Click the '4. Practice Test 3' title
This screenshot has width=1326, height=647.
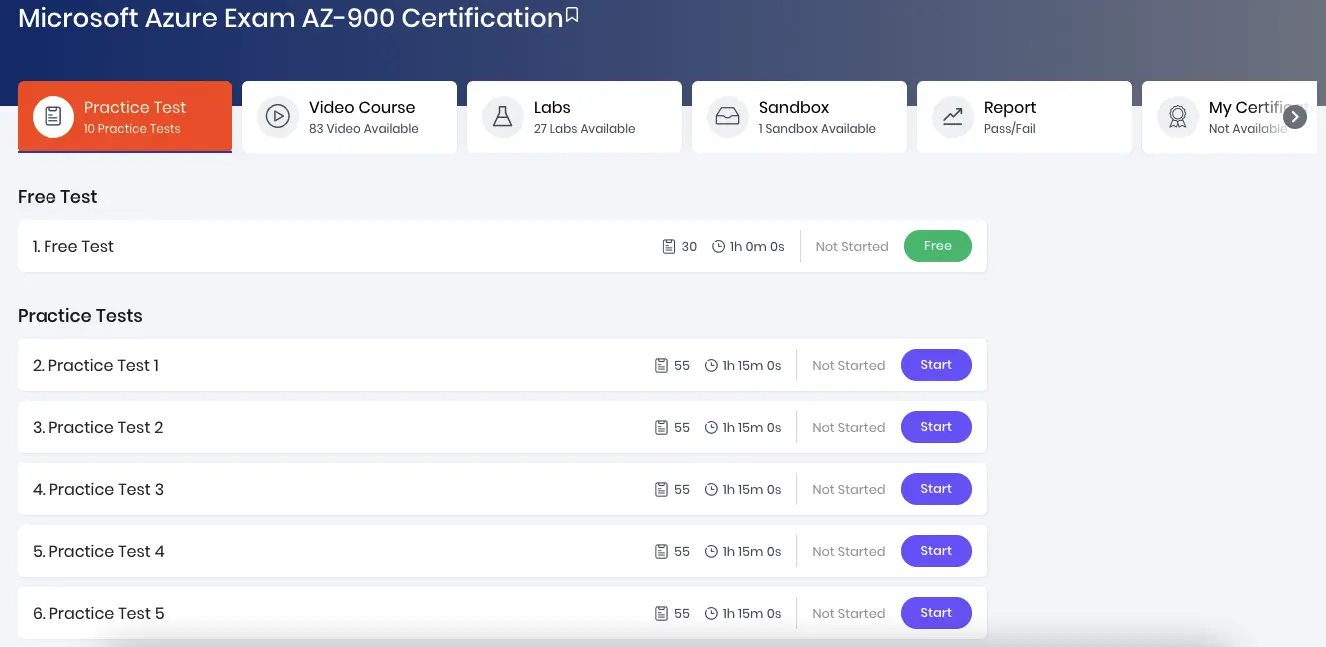coord(98,489)
